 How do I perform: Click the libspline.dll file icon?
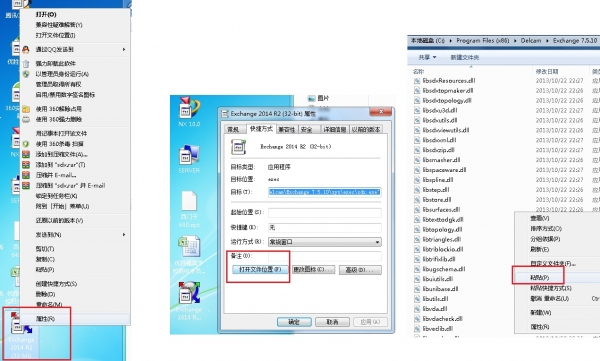click(x=417, y=180)
